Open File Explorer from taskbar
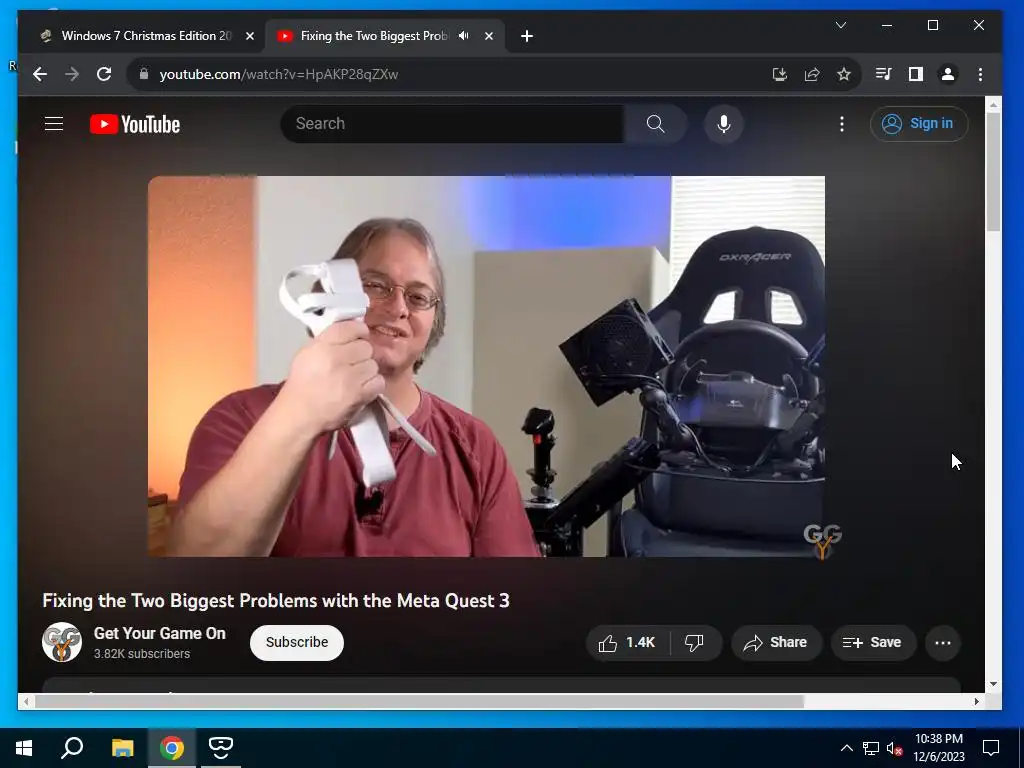The width and height of the screenshot is (1024, 768). pyautogui.click(x=122, y=748)
